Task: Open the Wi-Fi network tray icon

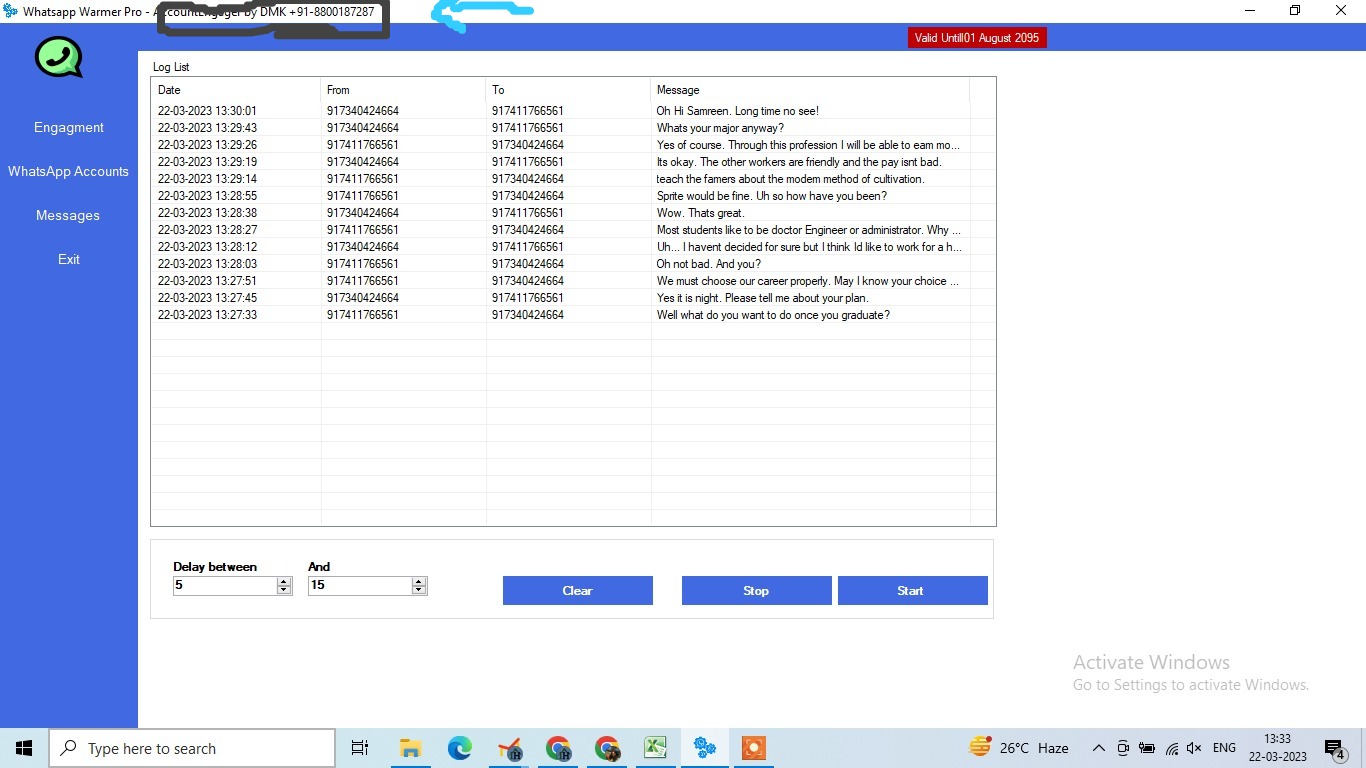Action: coord(1171,748)
